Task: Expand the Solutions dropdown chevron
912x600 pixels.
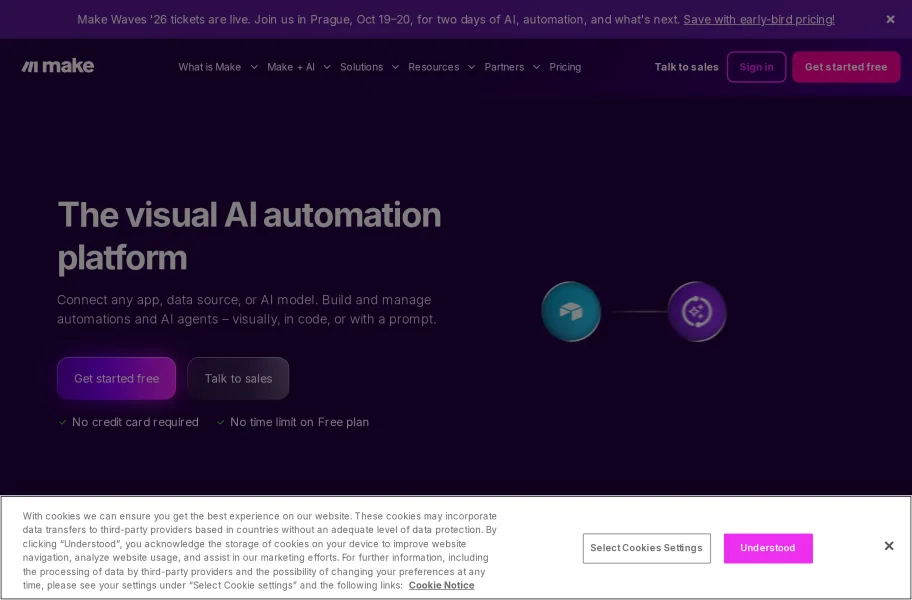Action: (396, 67)
